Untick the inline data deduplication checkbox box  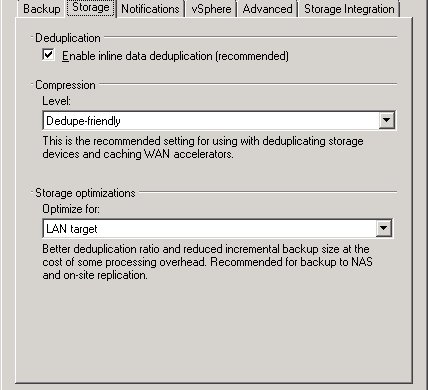48,55
